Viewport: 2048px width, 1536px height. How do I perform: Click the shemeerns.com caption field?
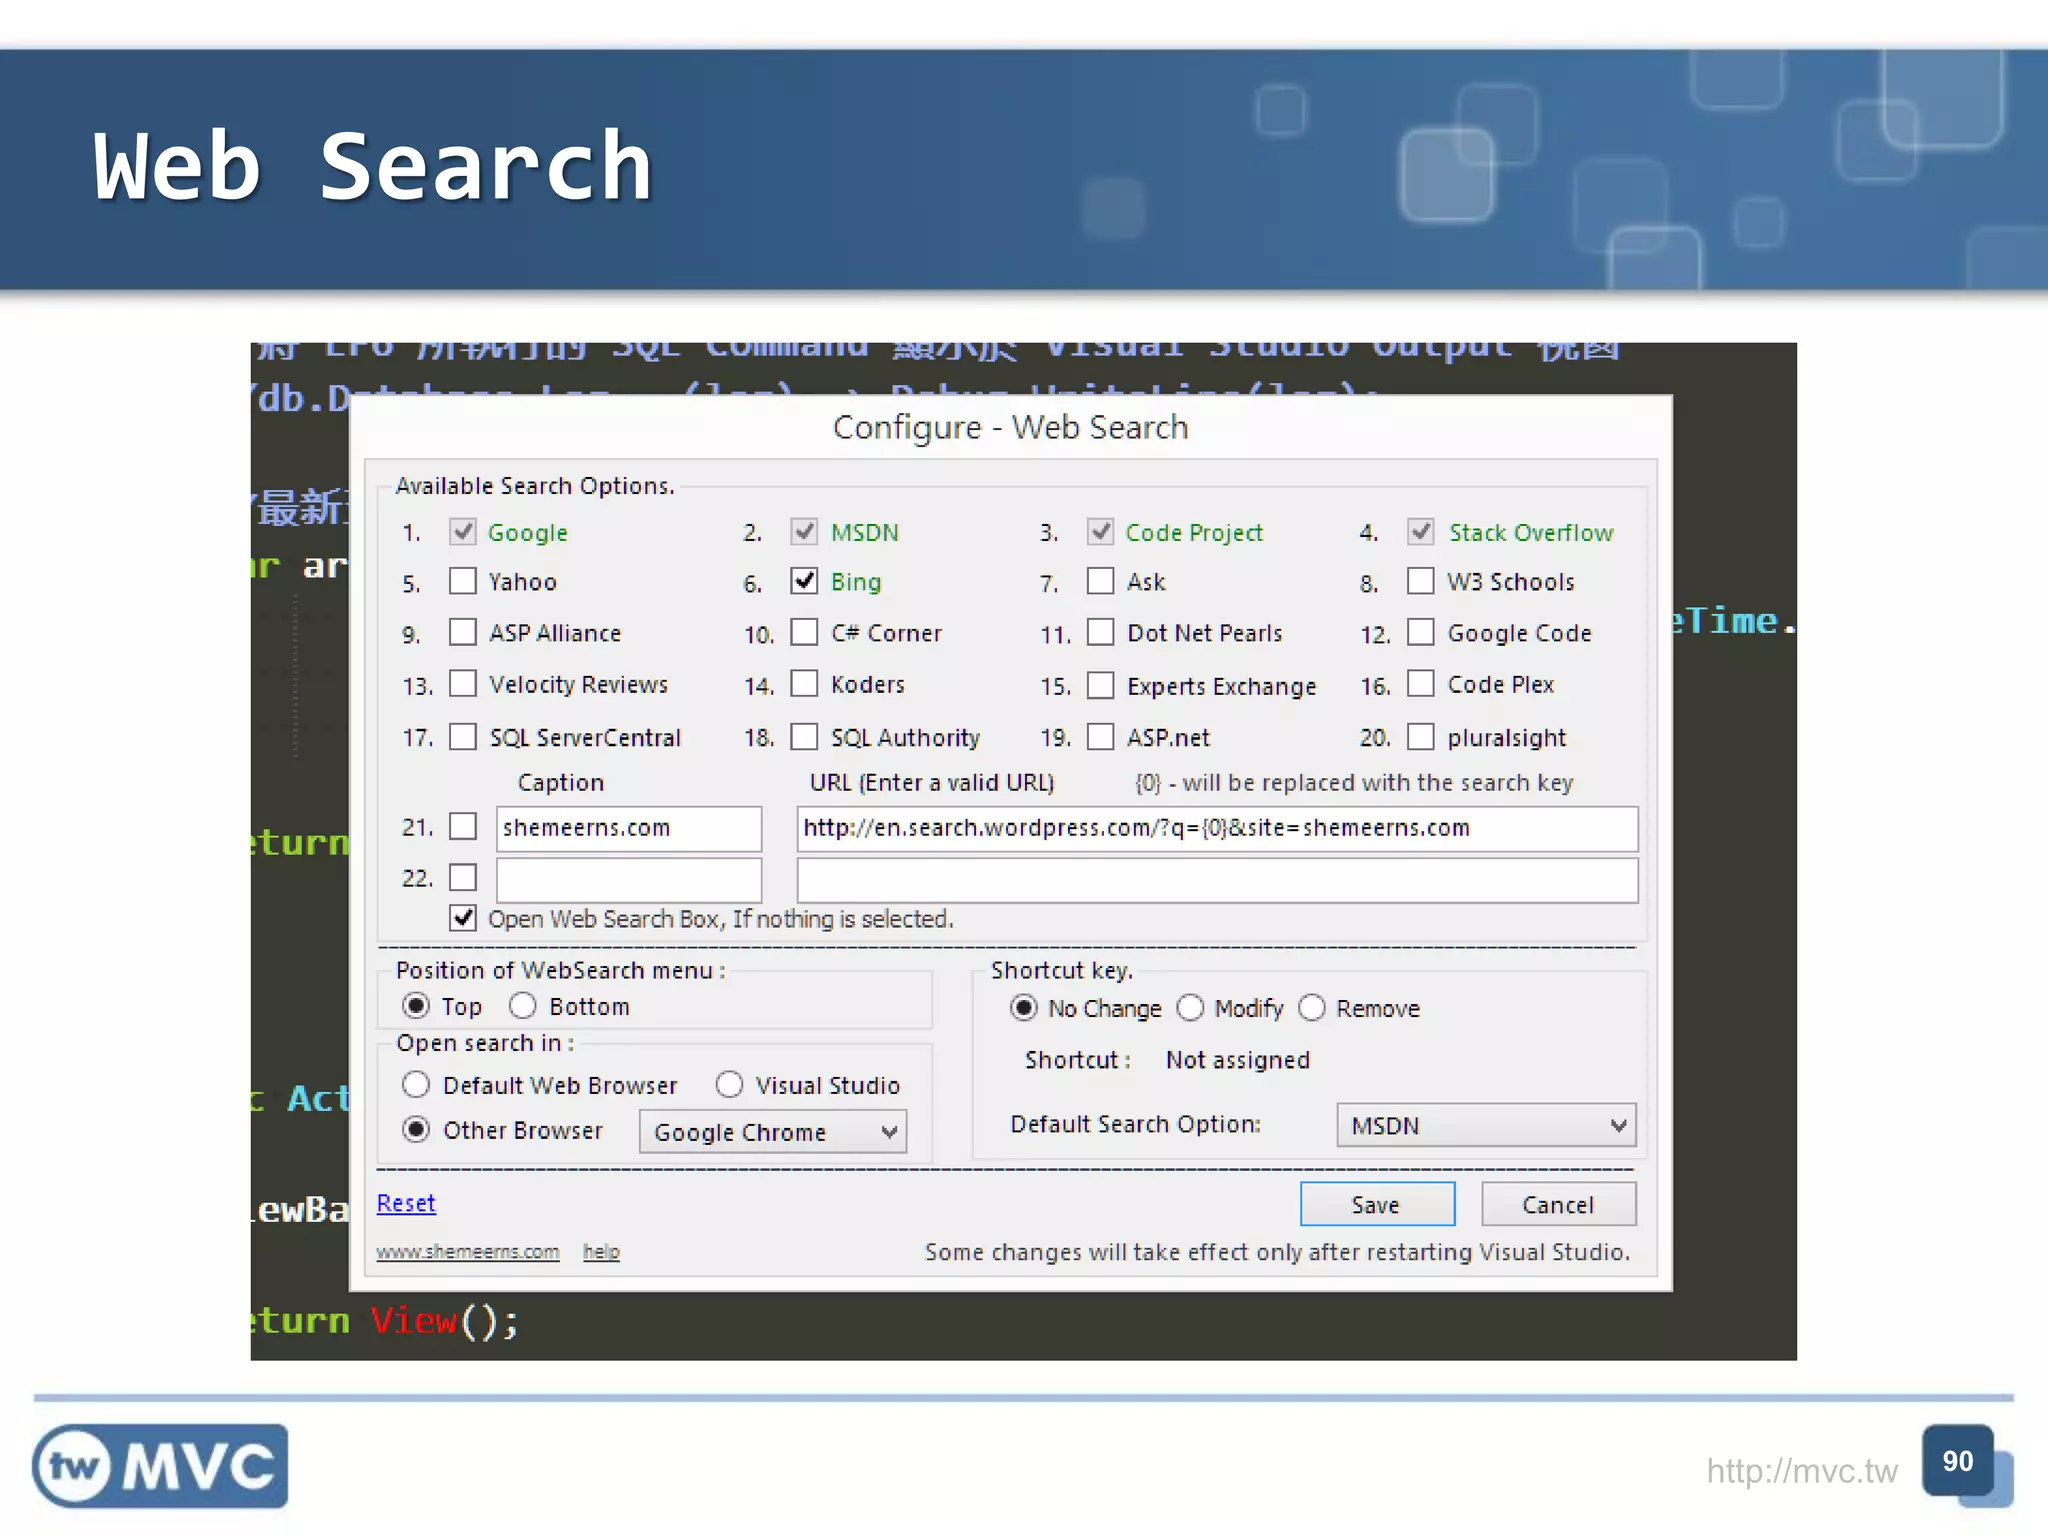629,829
